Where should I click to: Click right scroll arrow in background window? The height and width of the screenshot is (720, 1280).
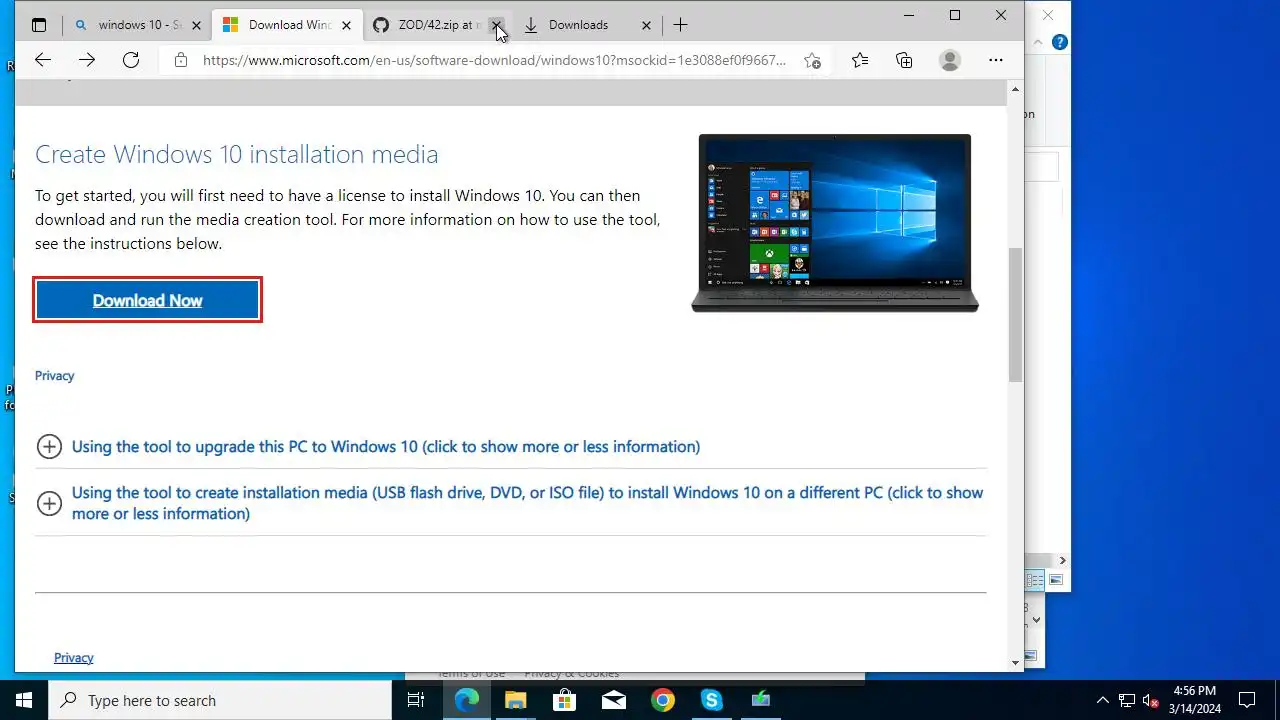1062,561
